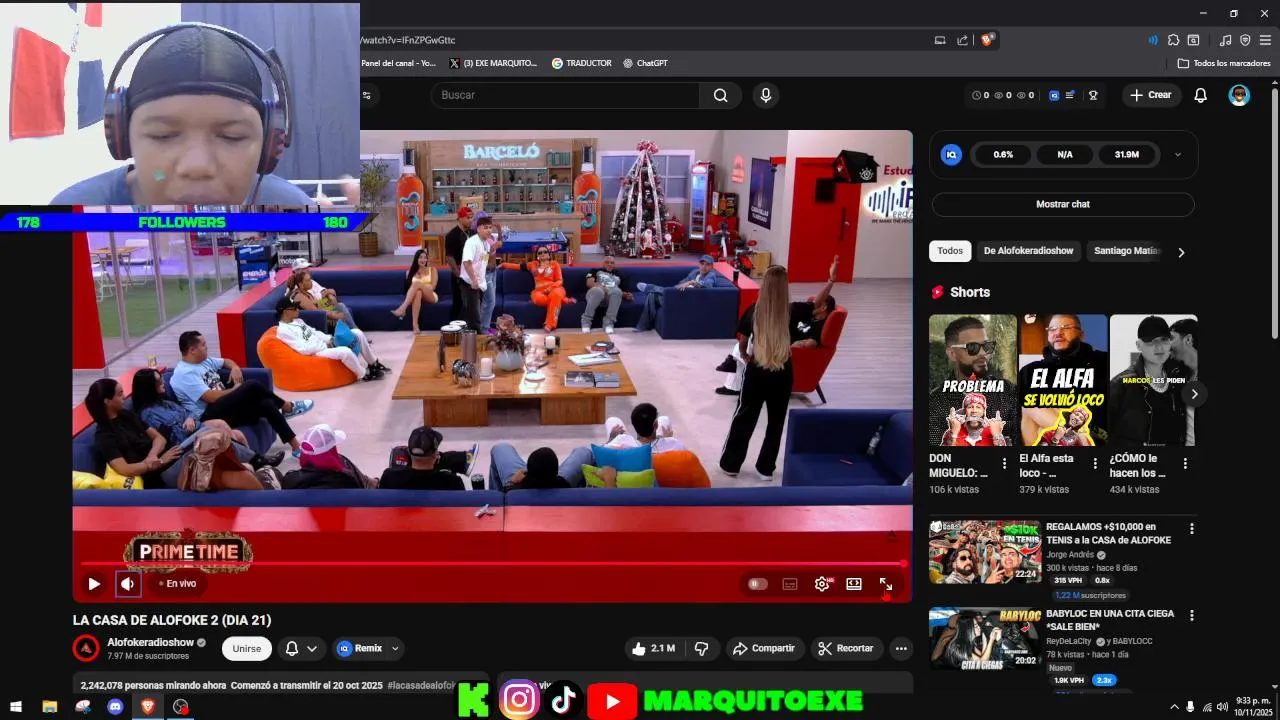Image resolution: width=1280 pixels, height=720 pixels.
Task: Click the YouTube search field
Action: pos(565,95)
